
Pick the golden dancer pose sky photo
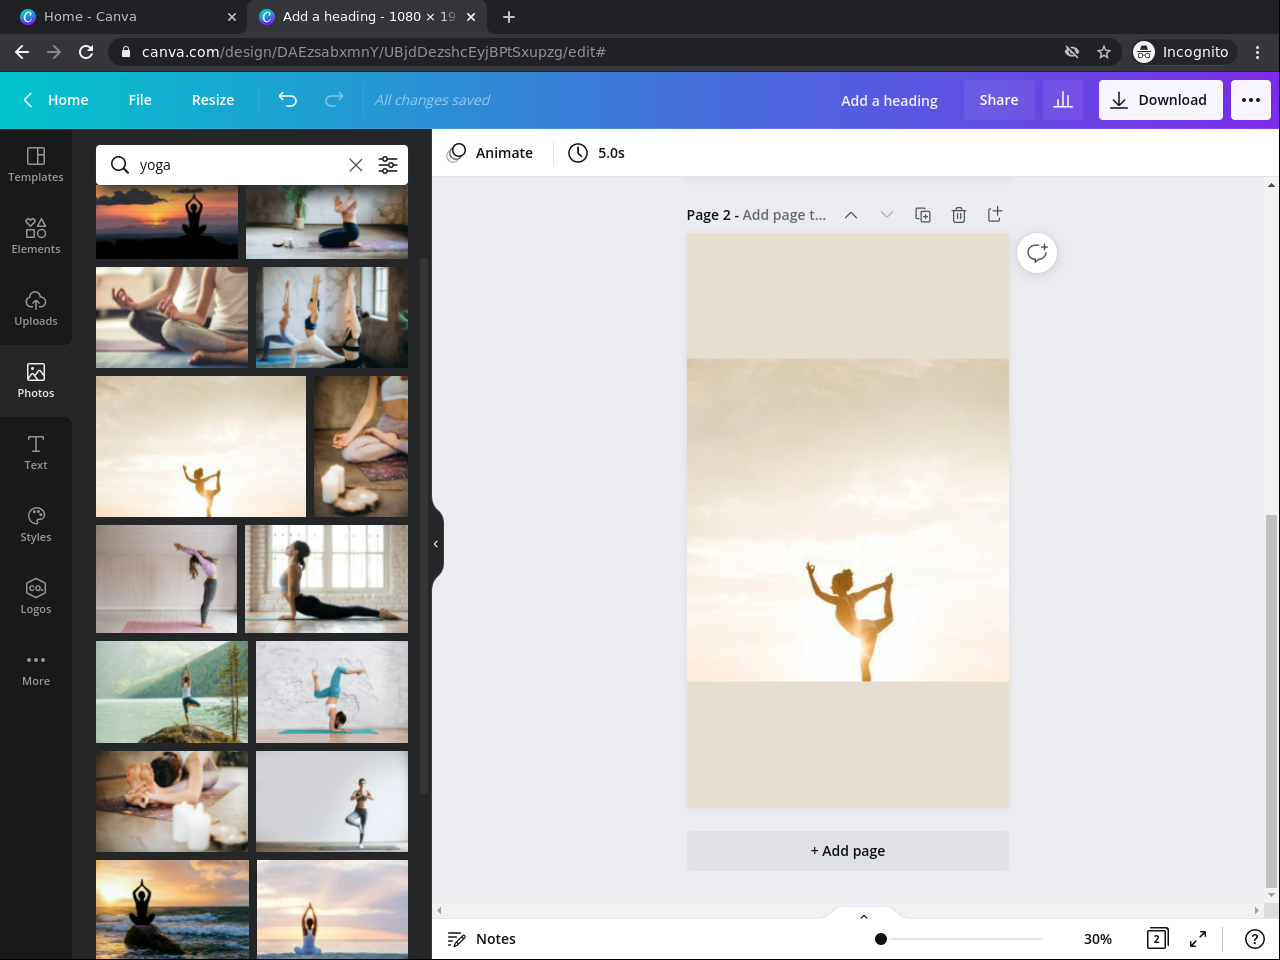click(x=201, y=446)
